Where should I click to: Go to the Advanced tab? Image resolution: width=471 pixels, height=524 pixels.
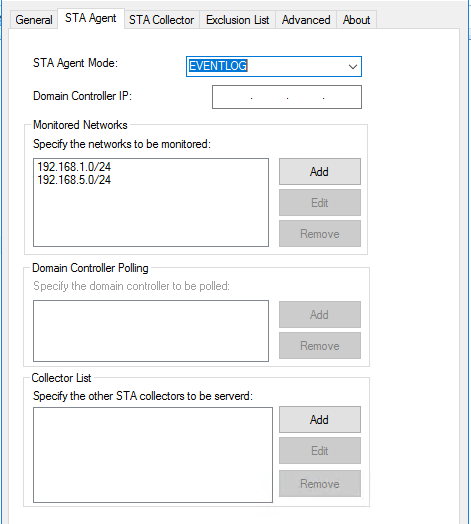(x=306, y=20)
